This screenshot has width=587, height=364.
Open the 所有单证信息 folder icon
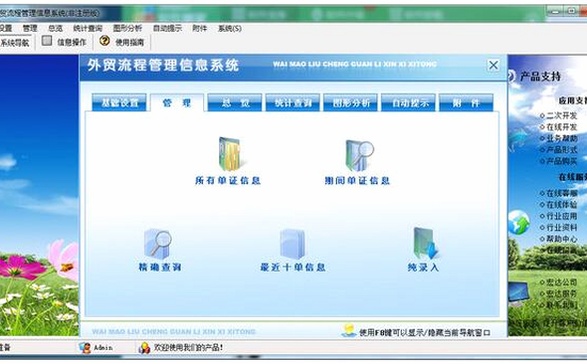tap(229, 154)
